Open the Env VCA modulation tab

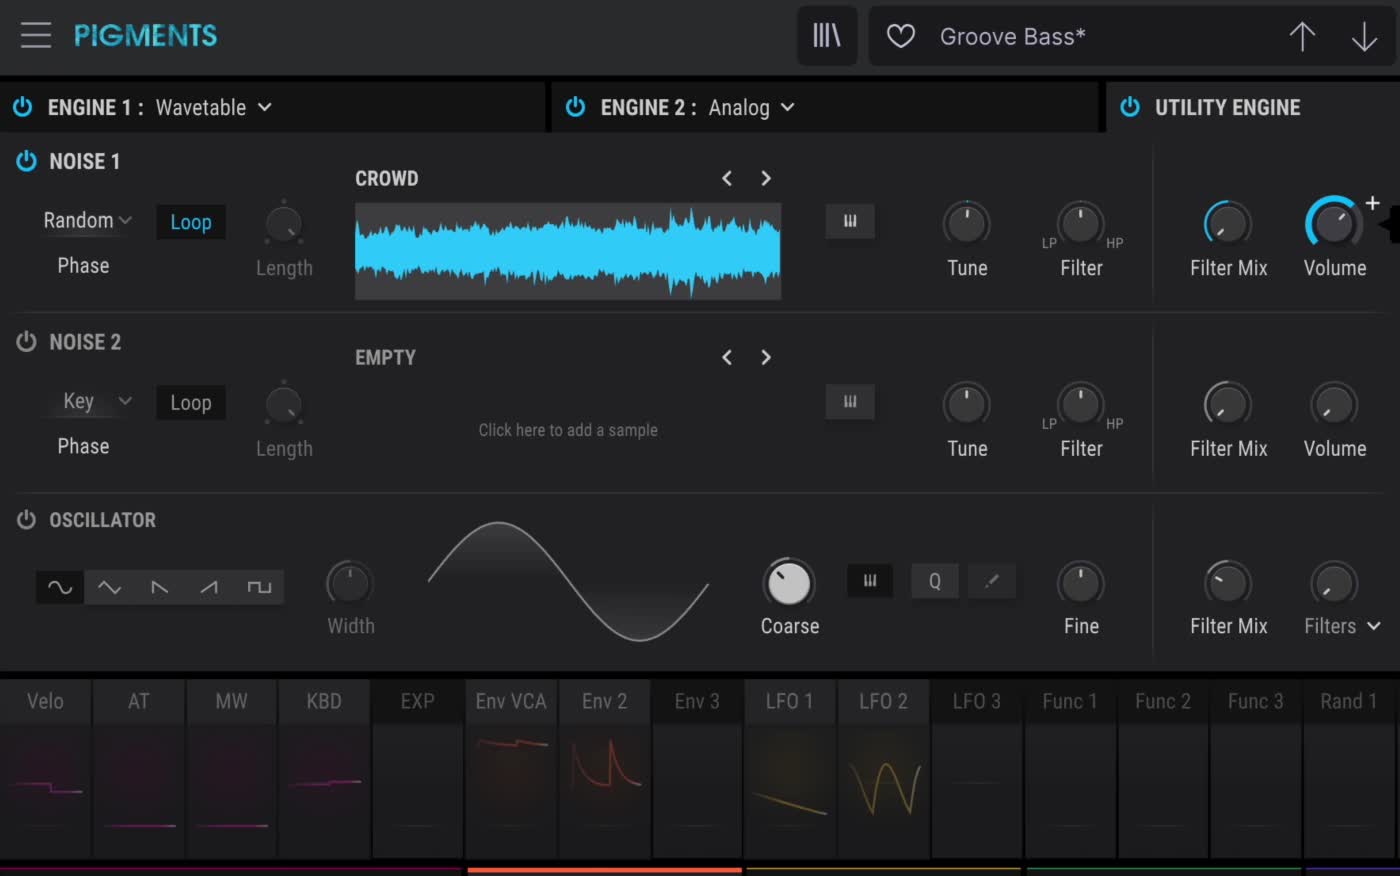tap(511, 701)
